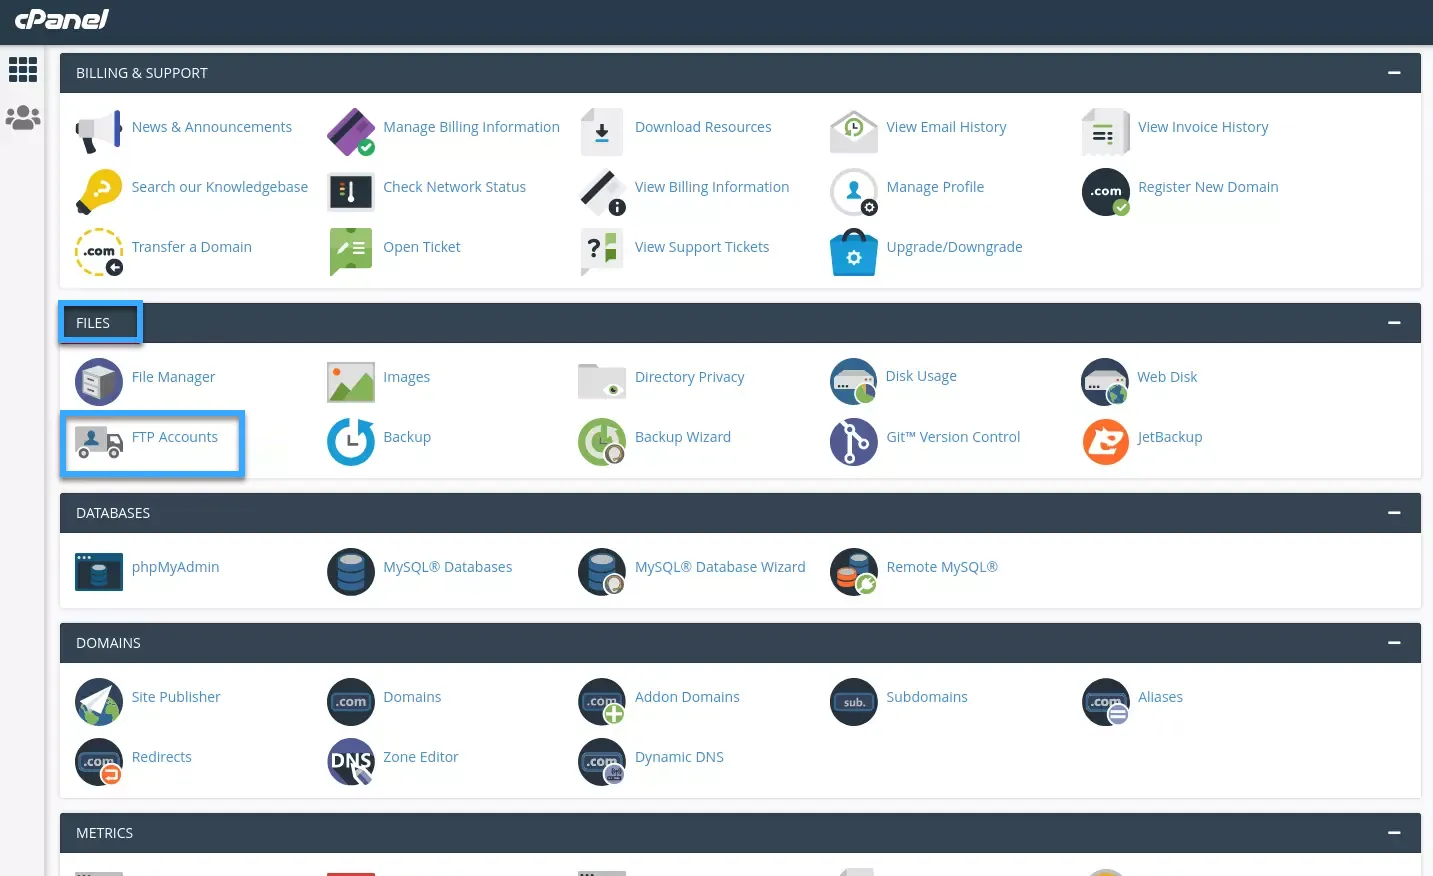1433x876 pixels.
Task: Click the Manage Profile icon
Action: click(x=854, y=192)
